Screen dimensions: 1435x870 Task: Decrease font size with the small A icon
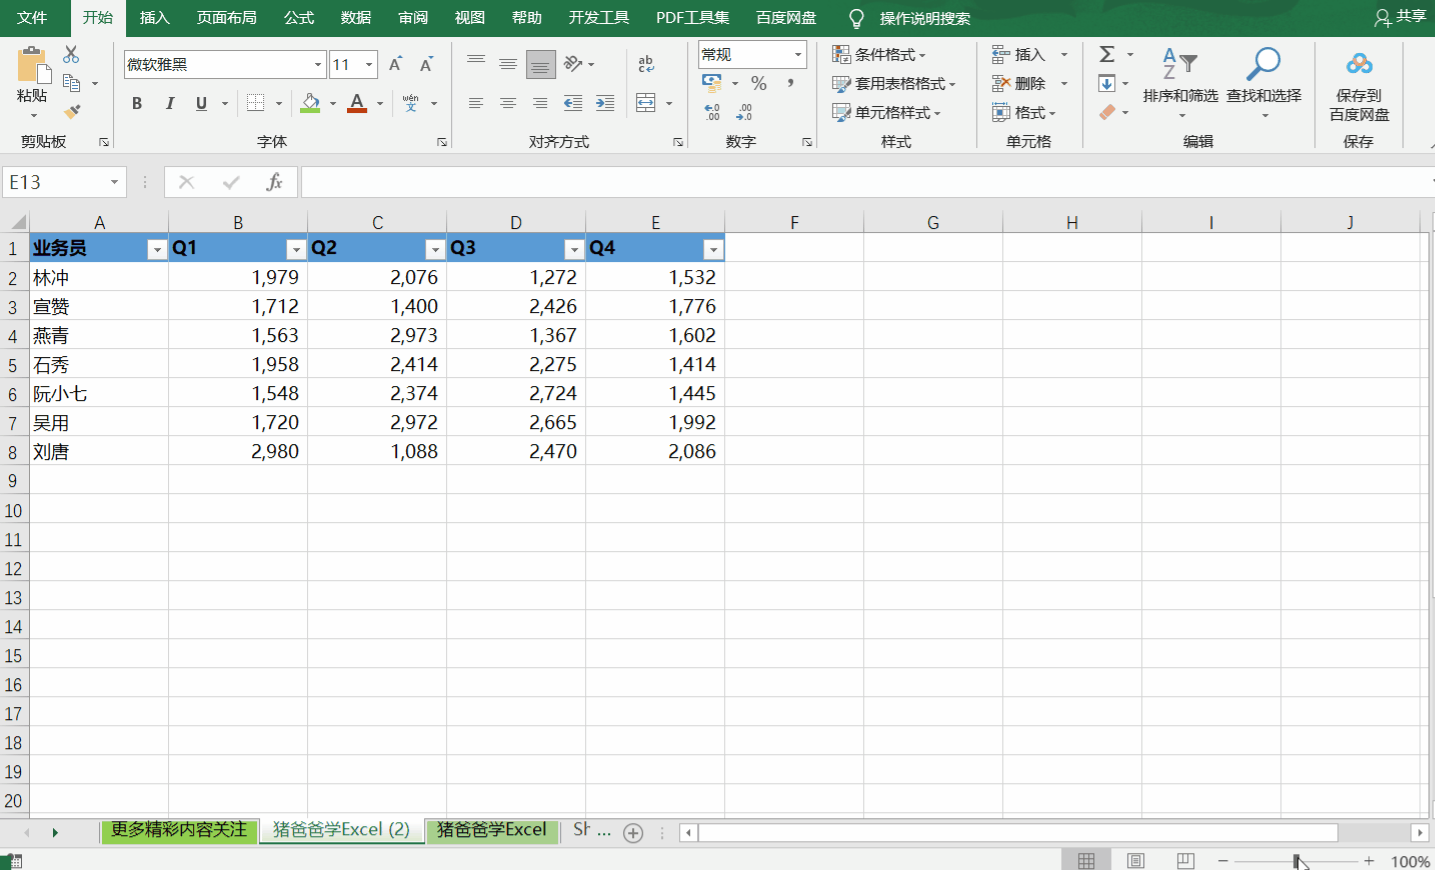[x=426, y=64]
